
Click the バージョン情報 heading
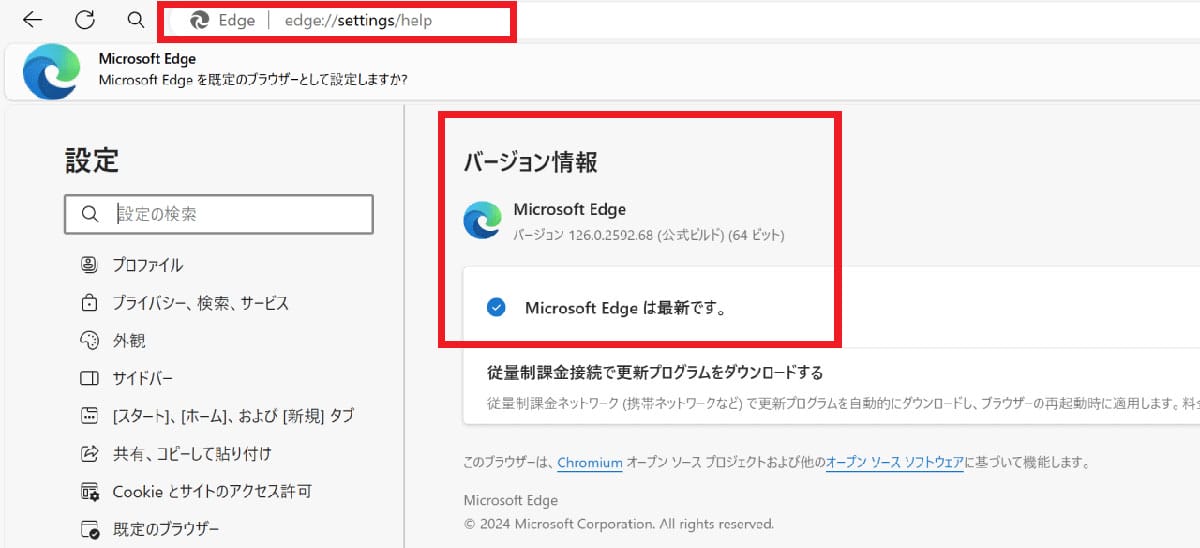point(531,162)
